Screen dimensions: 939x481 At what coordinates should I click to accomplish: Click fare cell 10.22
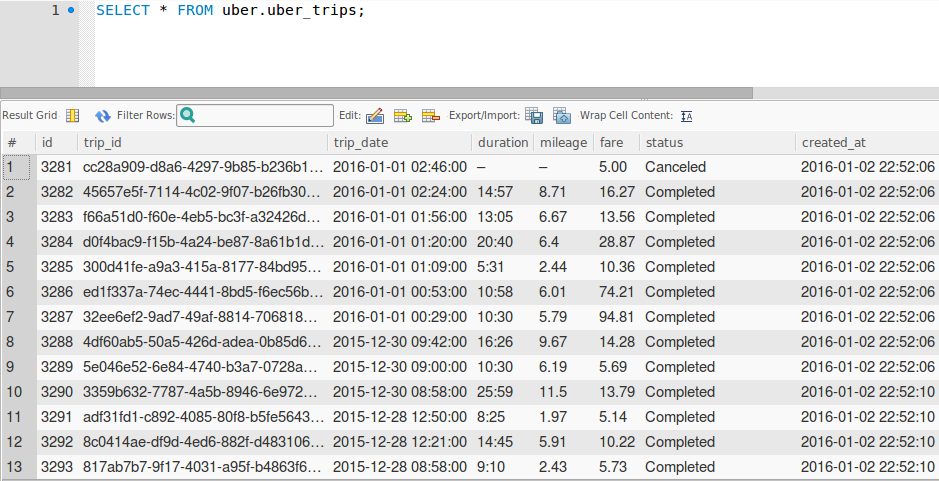tap(616, 442)
